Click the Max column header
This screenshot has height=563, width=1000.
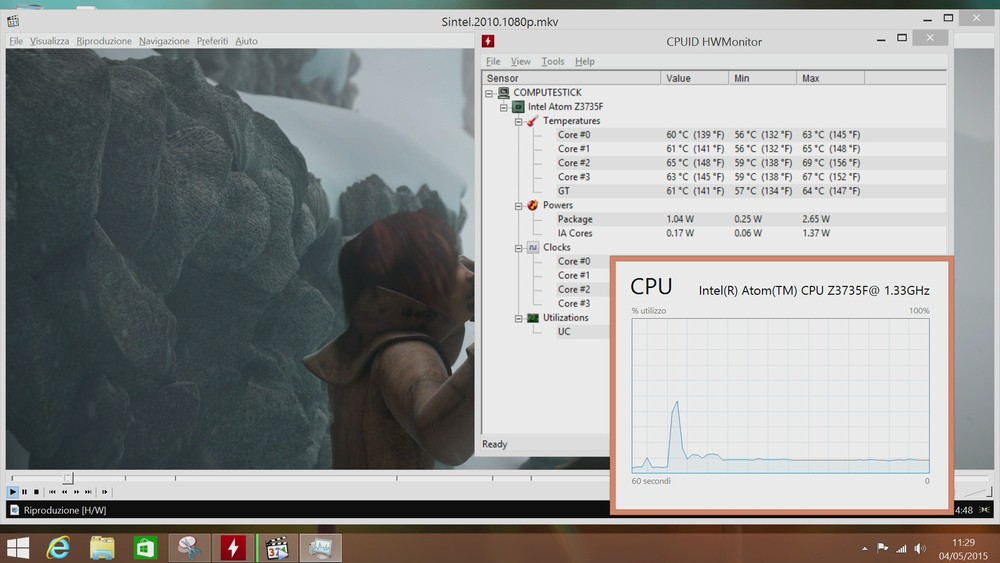point(831,78)
